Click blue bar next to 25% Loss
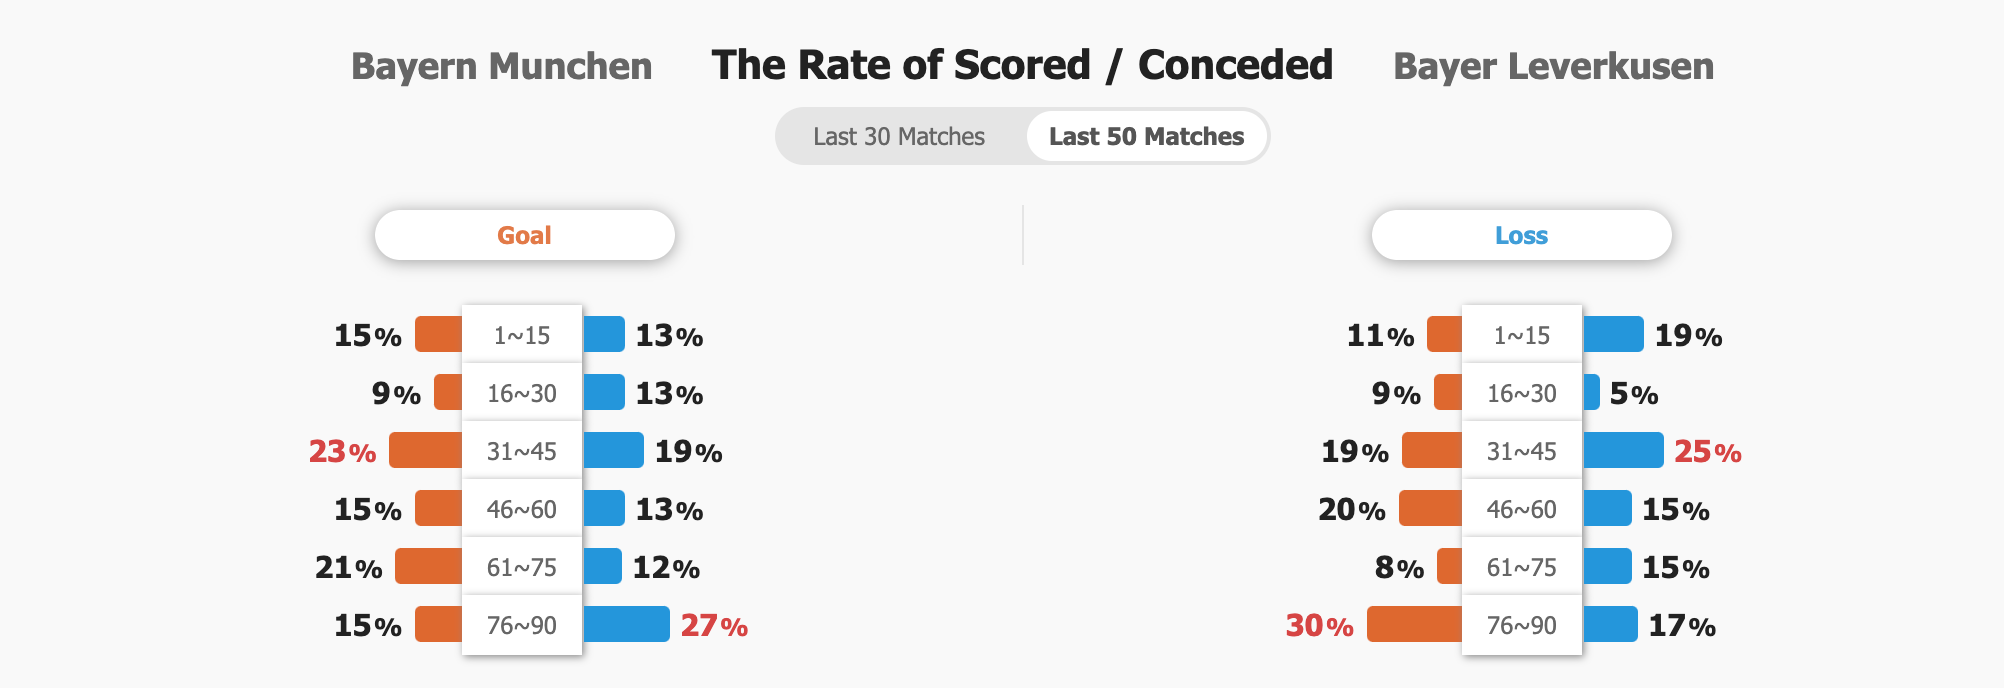 [x=1623, y=450]
